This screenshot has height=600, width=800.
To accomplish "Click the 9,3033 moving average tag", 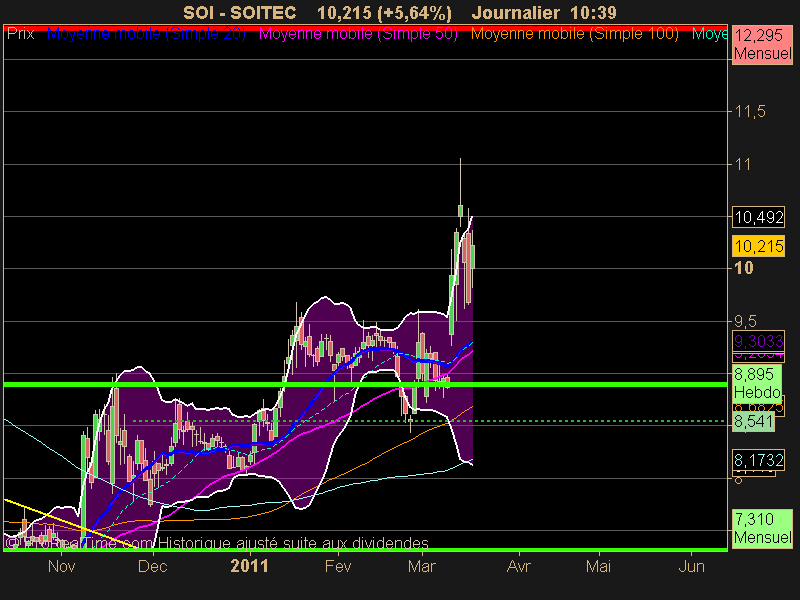I will [759, 340].
